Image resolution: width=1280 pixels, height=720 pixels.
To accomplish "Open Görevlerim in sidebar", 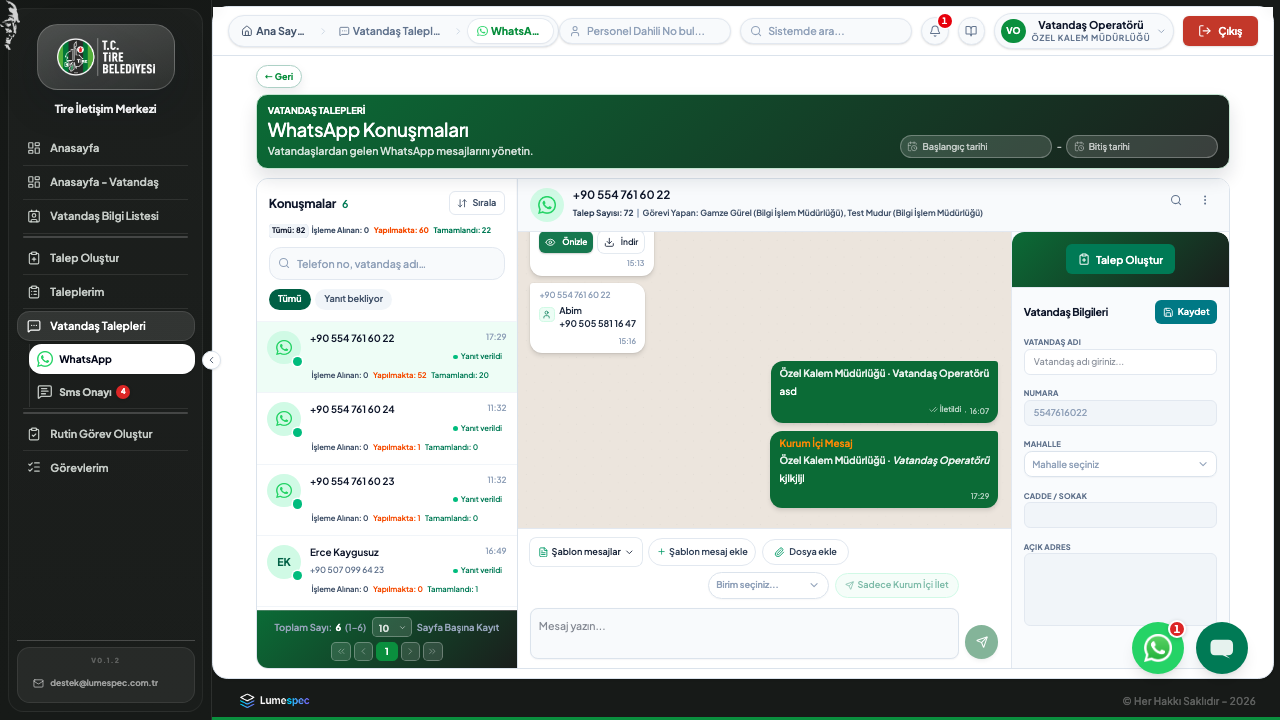I will tap(106, 468).
